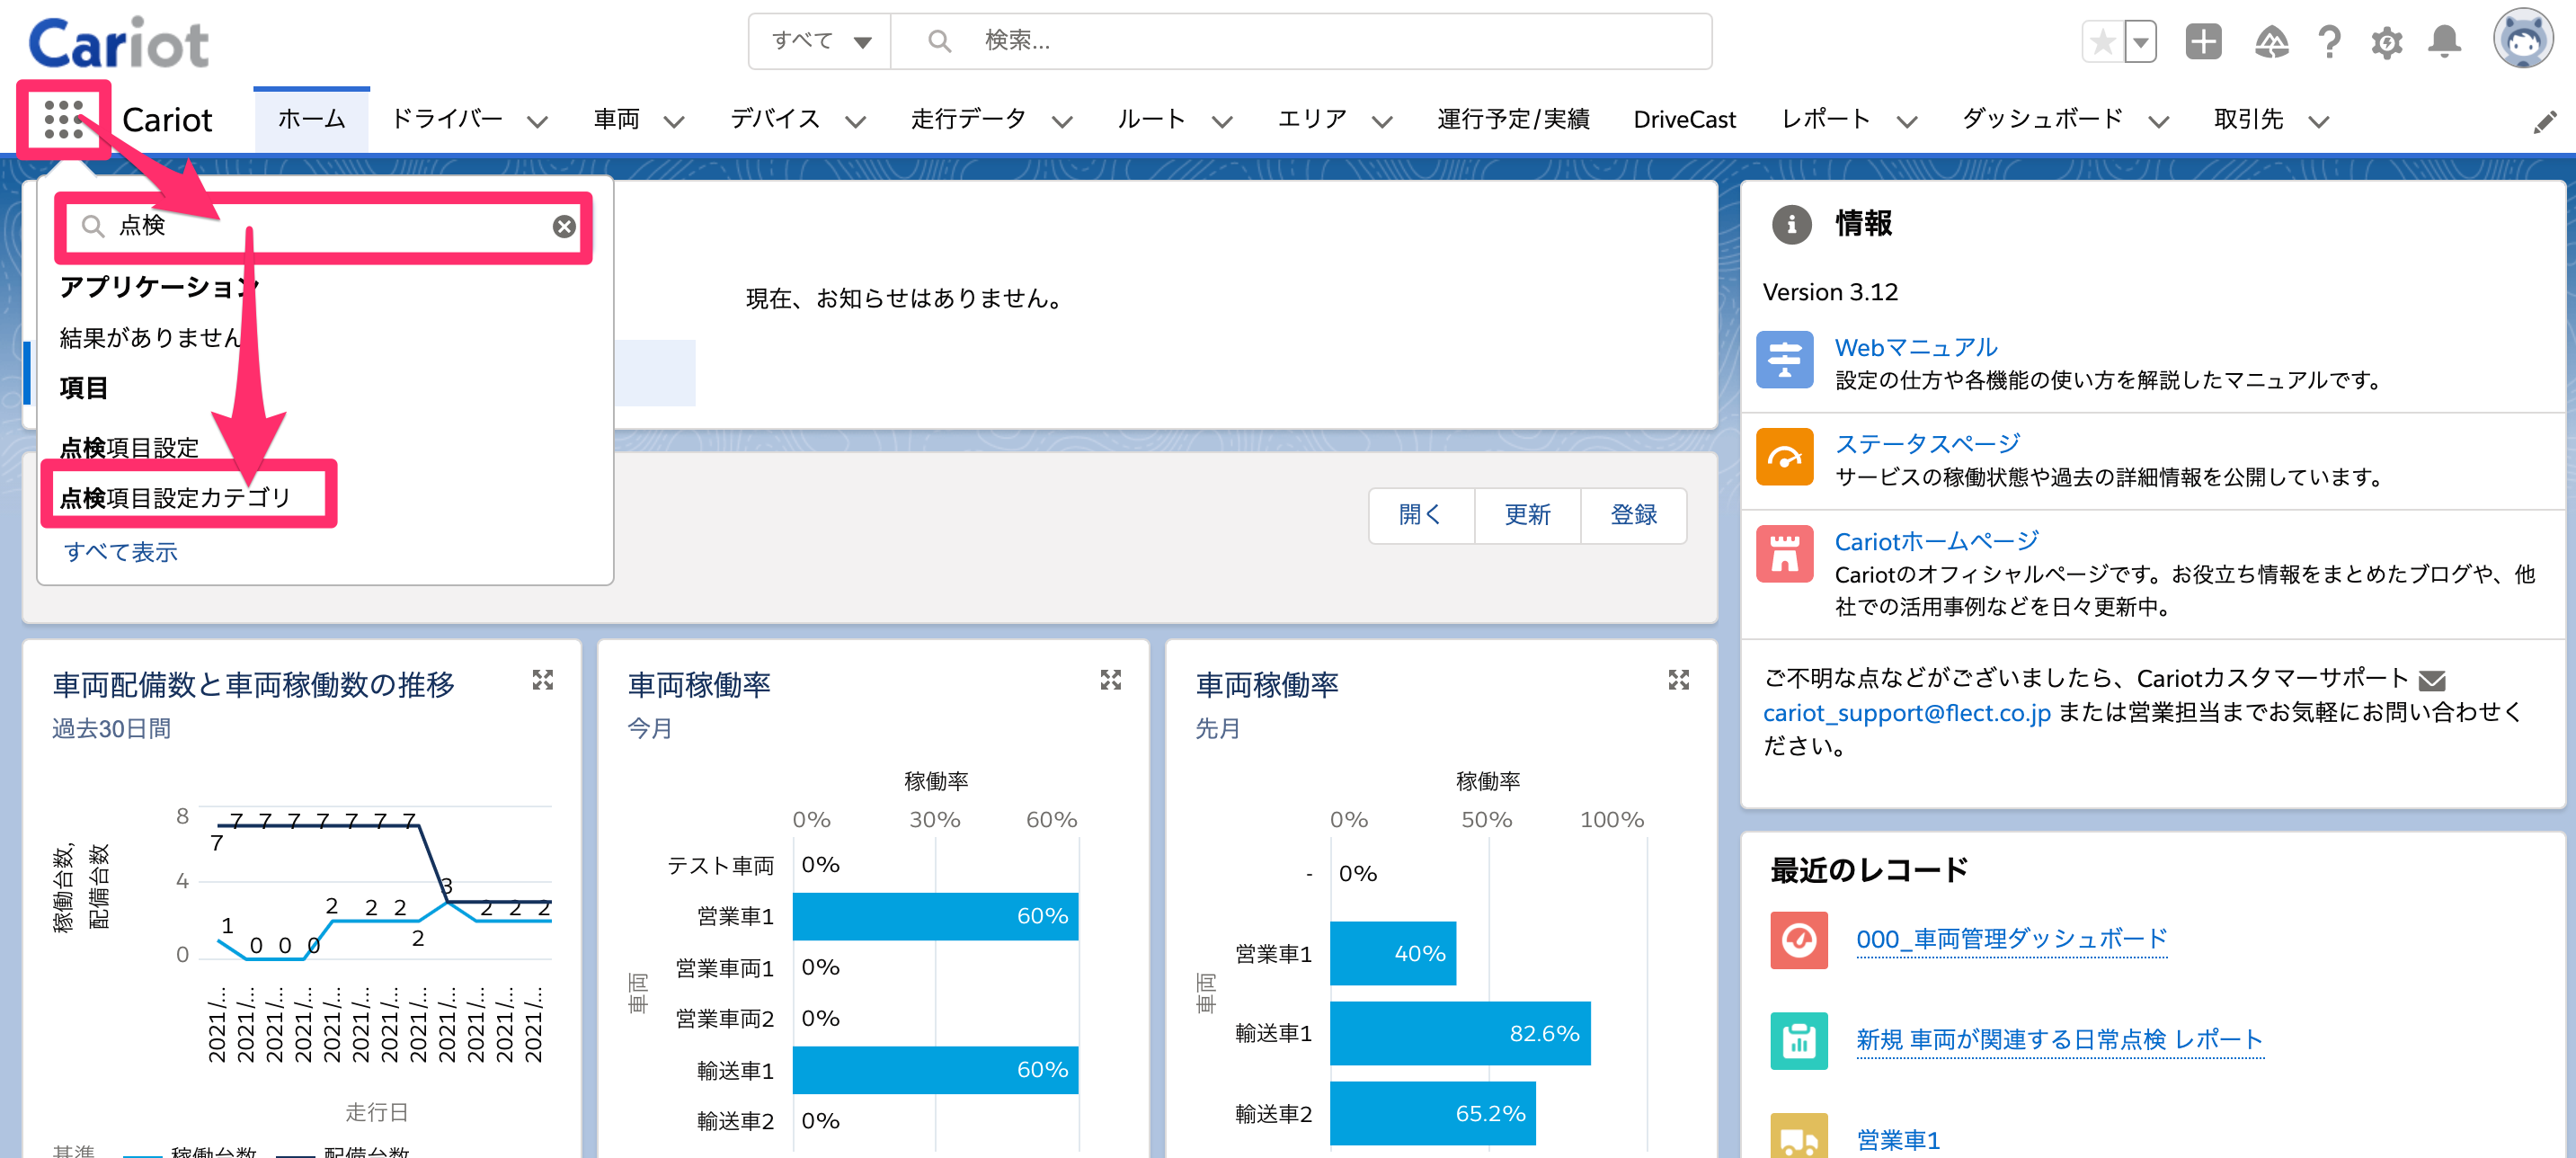Open the DriveCast tab
This screenshot has height=1158, width=2576.
[x=1684, y=120]
